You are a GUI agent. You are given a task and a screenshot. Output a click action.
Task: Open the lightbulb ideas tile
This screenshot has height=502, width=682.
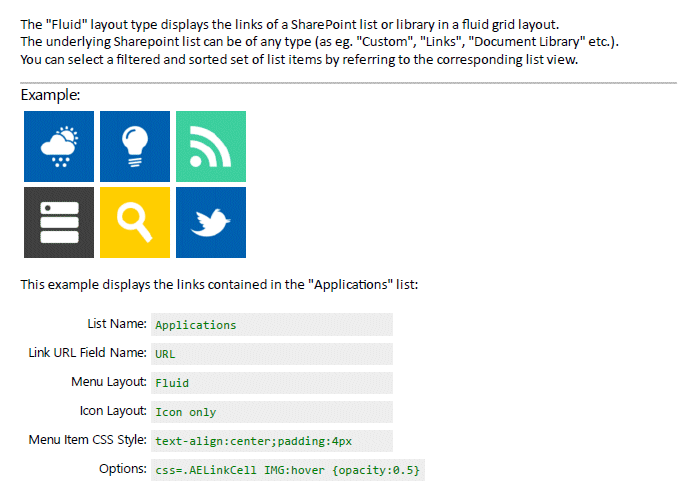pyautogui.click(x=135, y=146)
